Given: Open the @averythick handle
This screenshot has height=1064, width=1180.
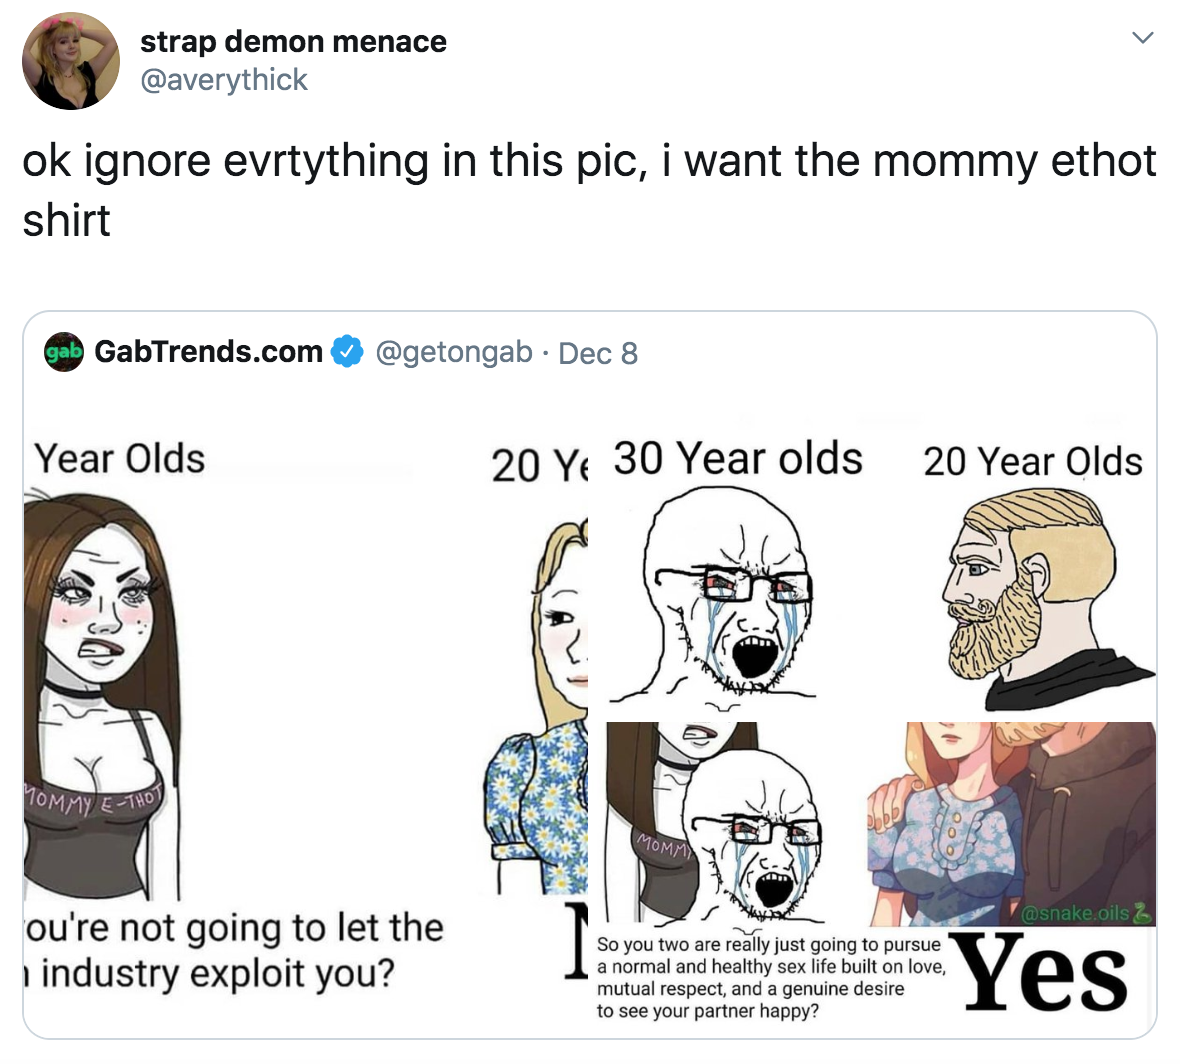Looking at the screenshot, I should coord(224,80).
